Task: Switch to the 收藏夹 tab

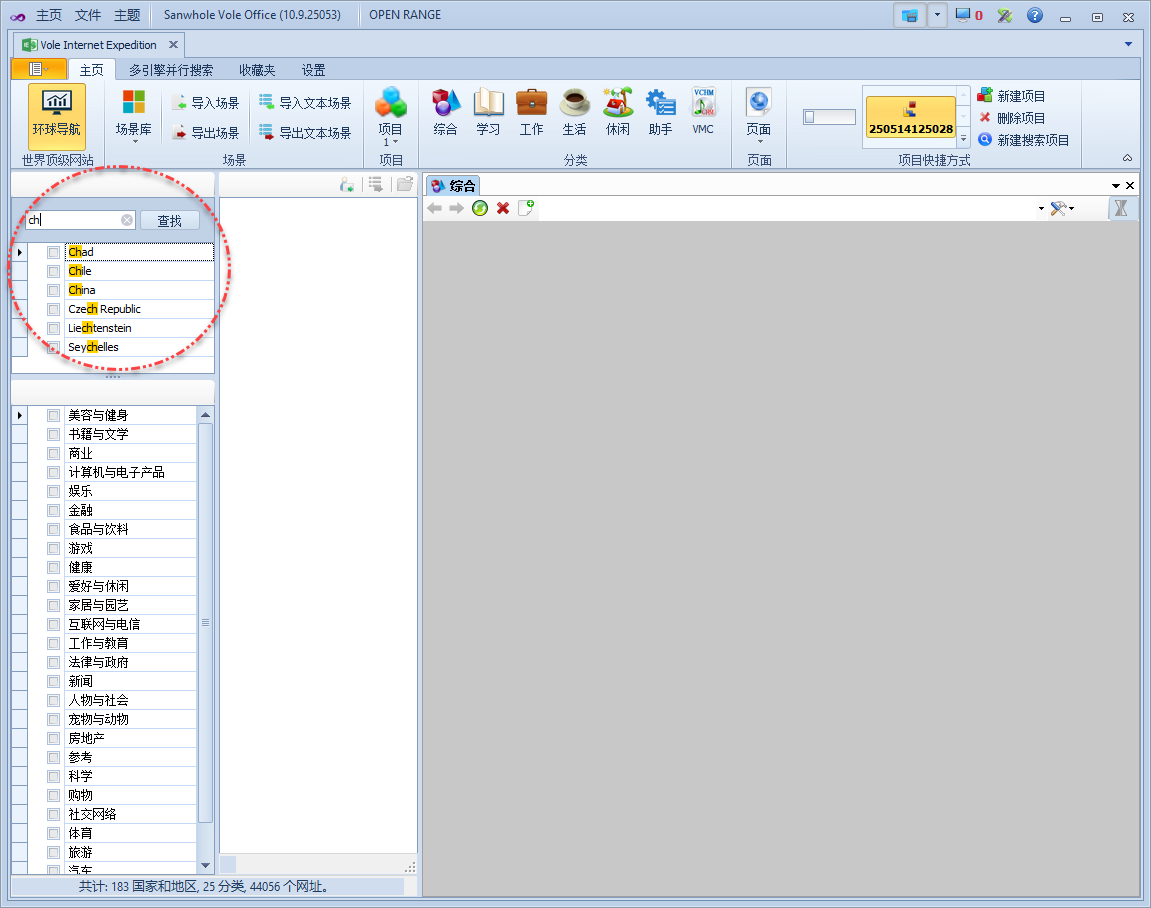Action: [258, 70]
